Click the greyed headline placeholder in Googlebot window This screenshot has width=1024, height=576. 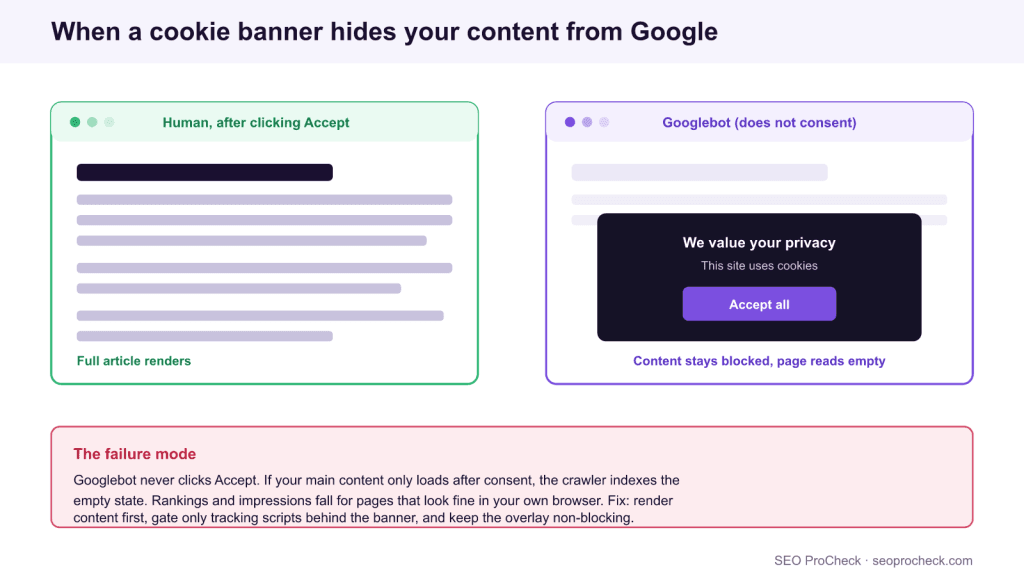pos(699,172)
